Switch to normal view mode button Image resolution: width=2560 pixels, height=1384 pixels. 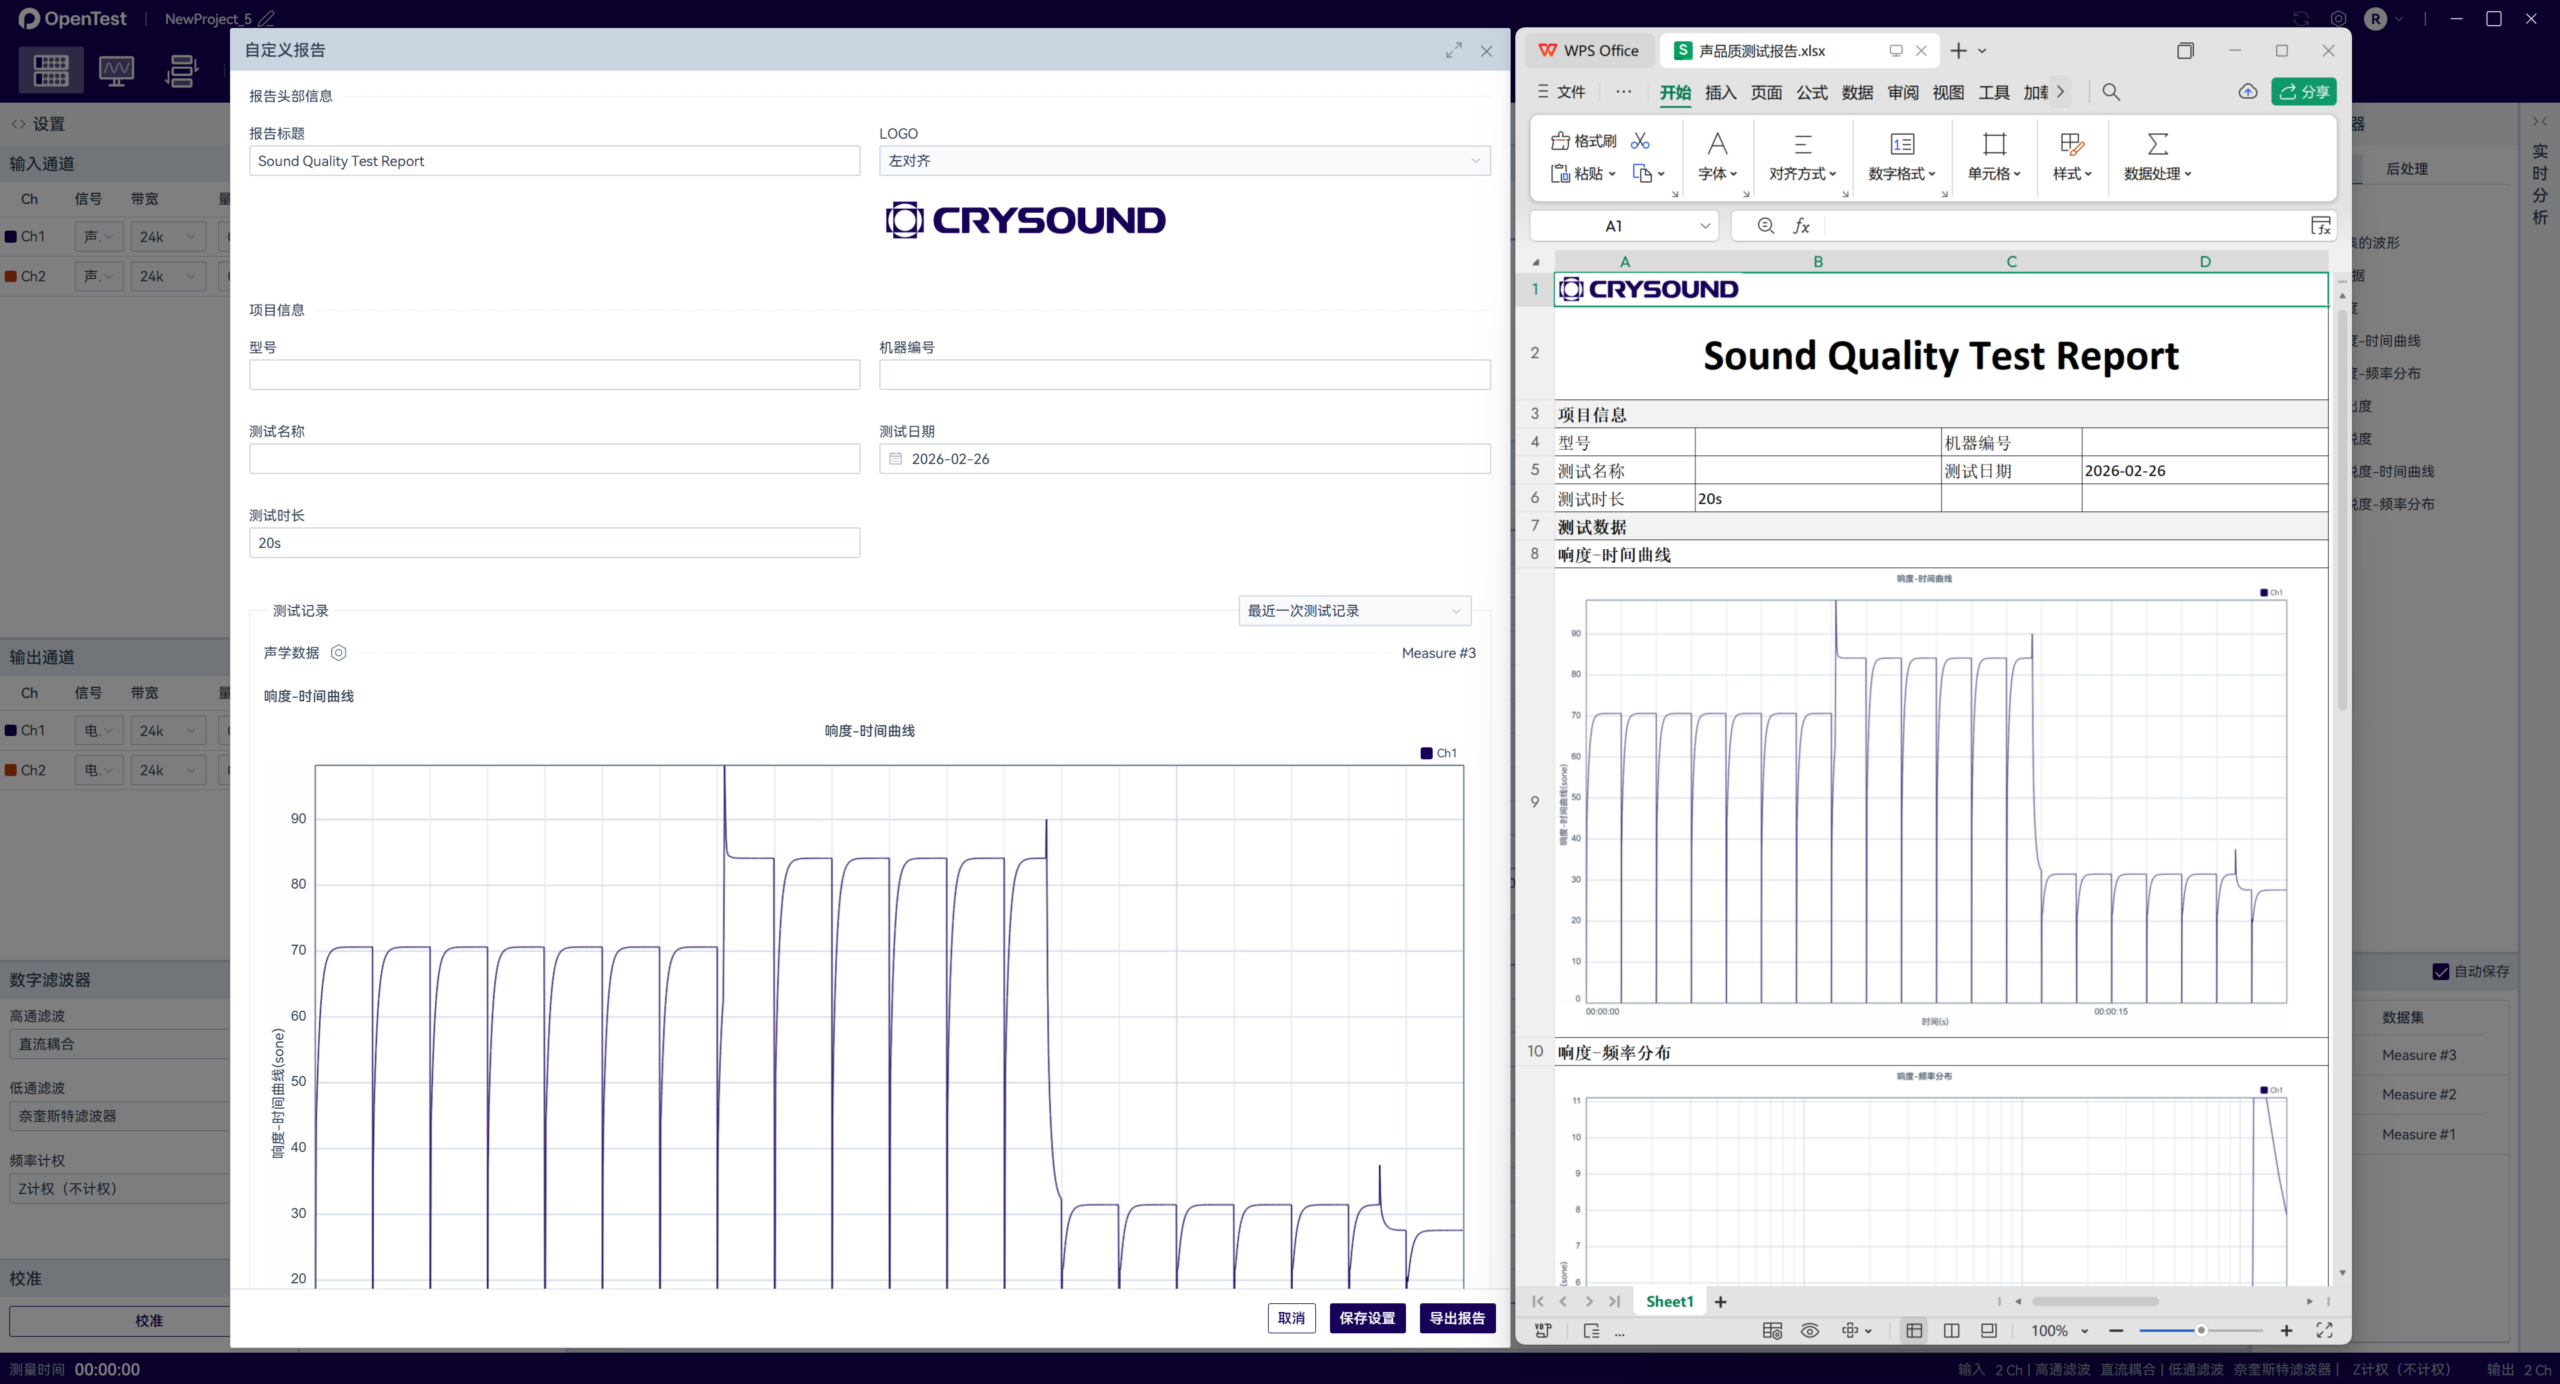tap(1914, 1330)
